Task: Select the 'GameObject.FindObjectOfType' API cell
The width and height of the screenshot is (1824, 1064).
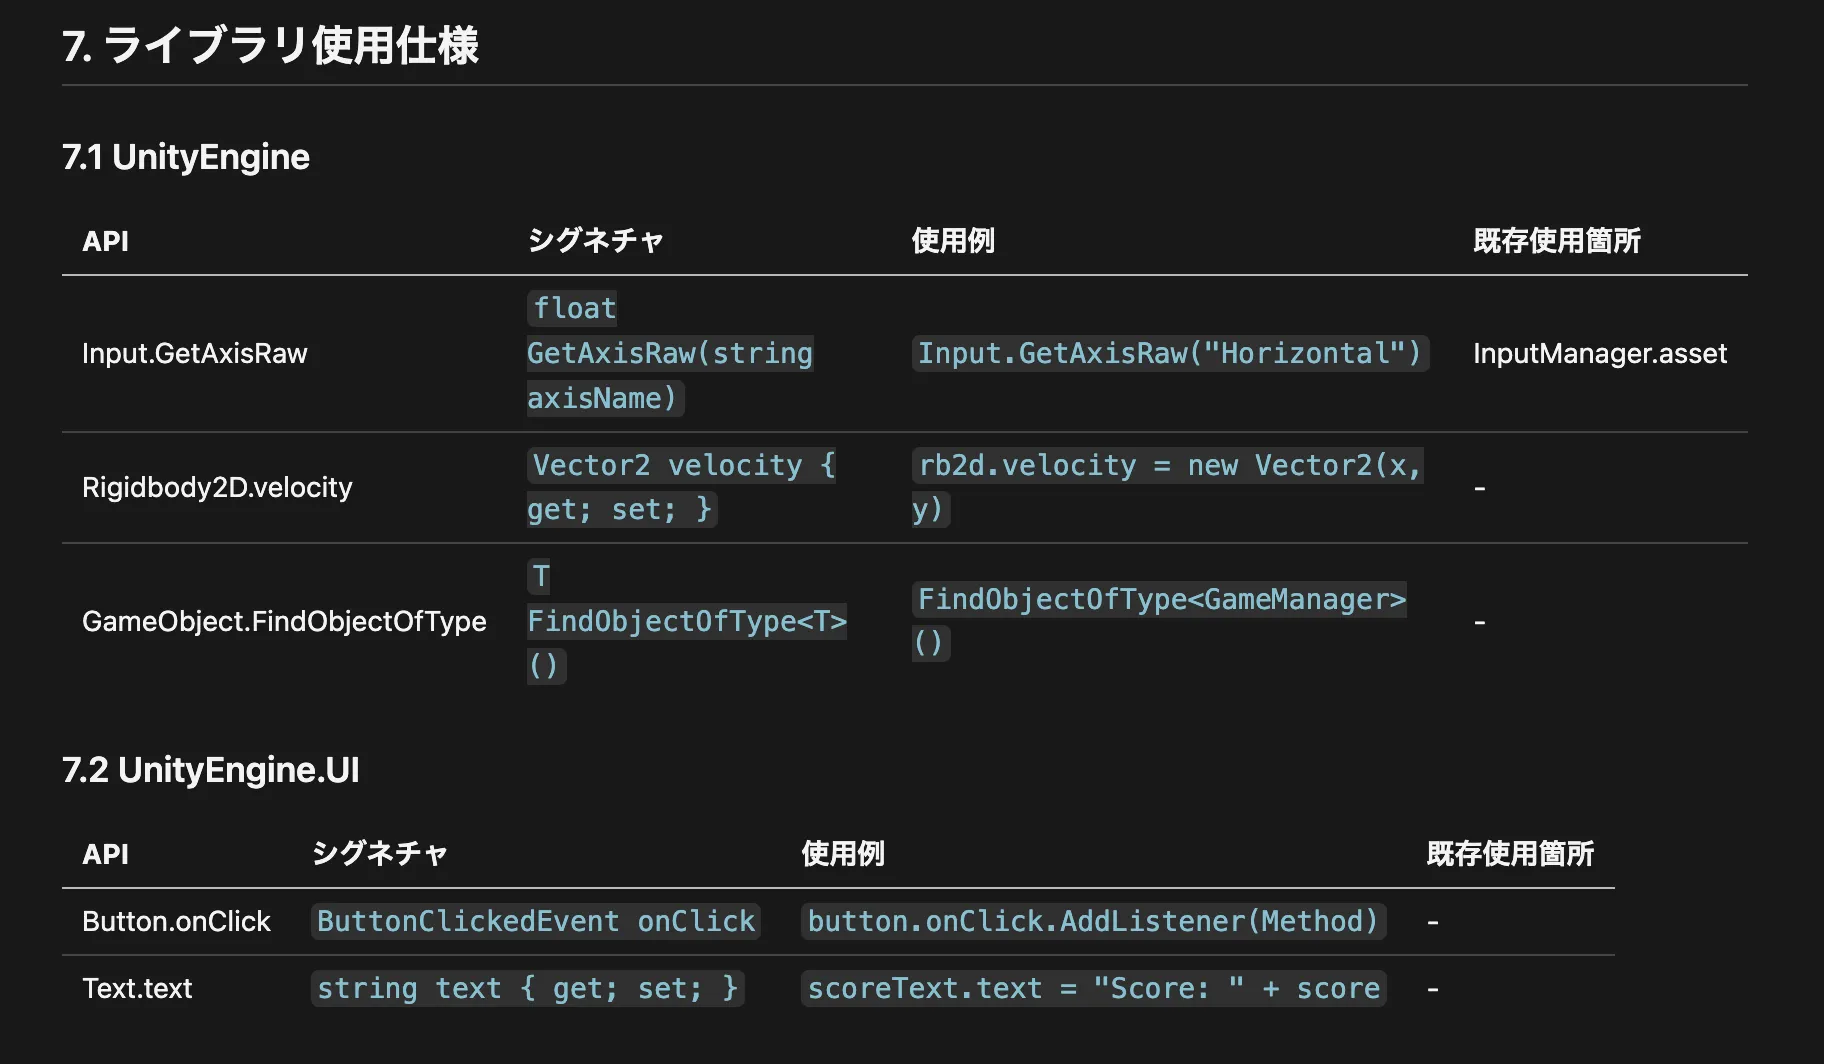Action: click(284, 621)
